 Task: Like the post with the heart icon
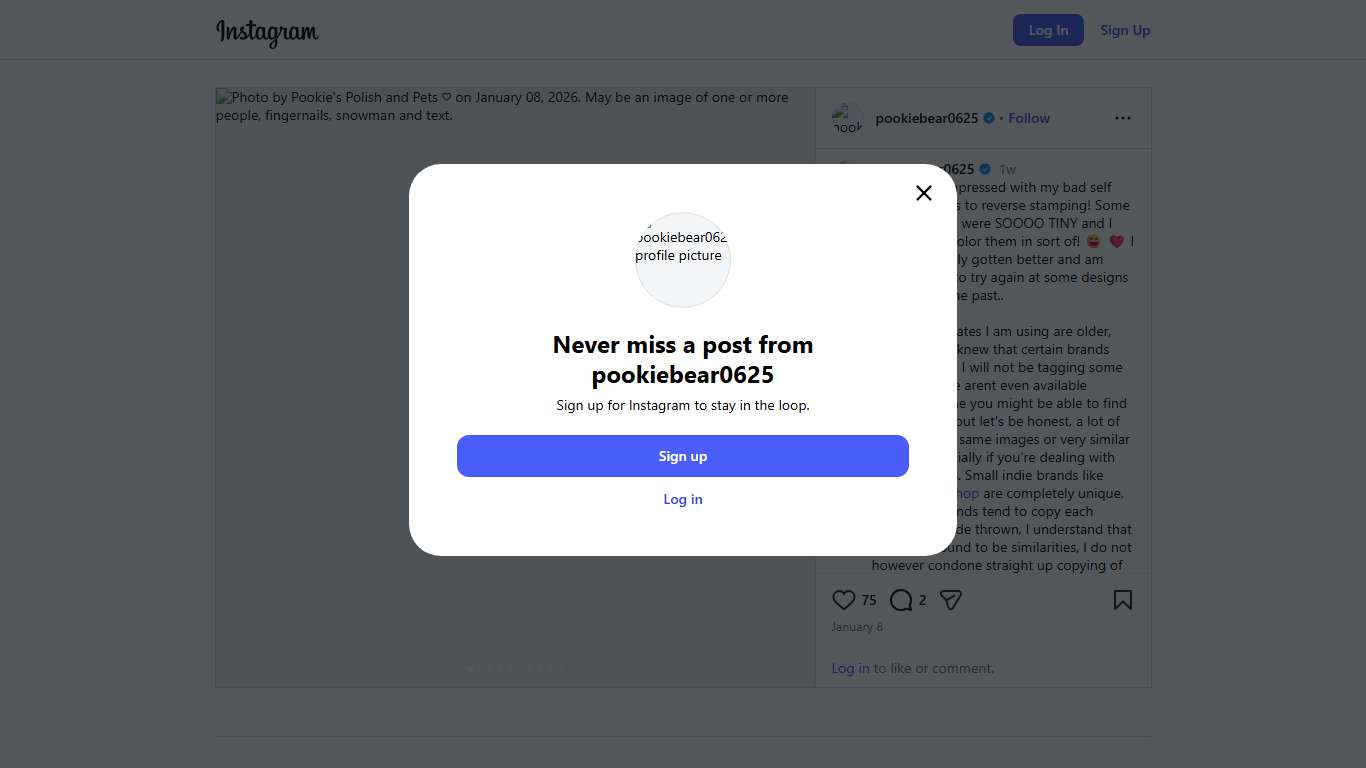tap(844, 600)
